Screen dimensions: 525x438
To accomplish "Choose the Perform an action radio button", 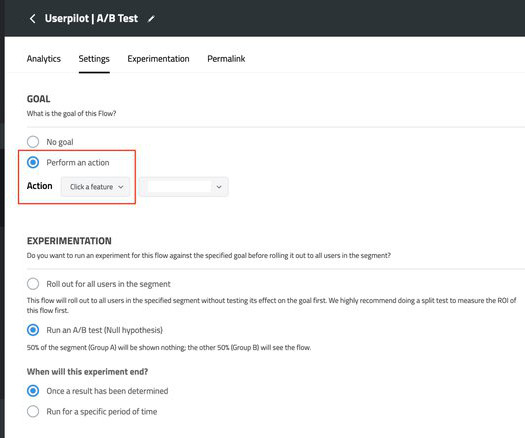I will tap(33, 162).
